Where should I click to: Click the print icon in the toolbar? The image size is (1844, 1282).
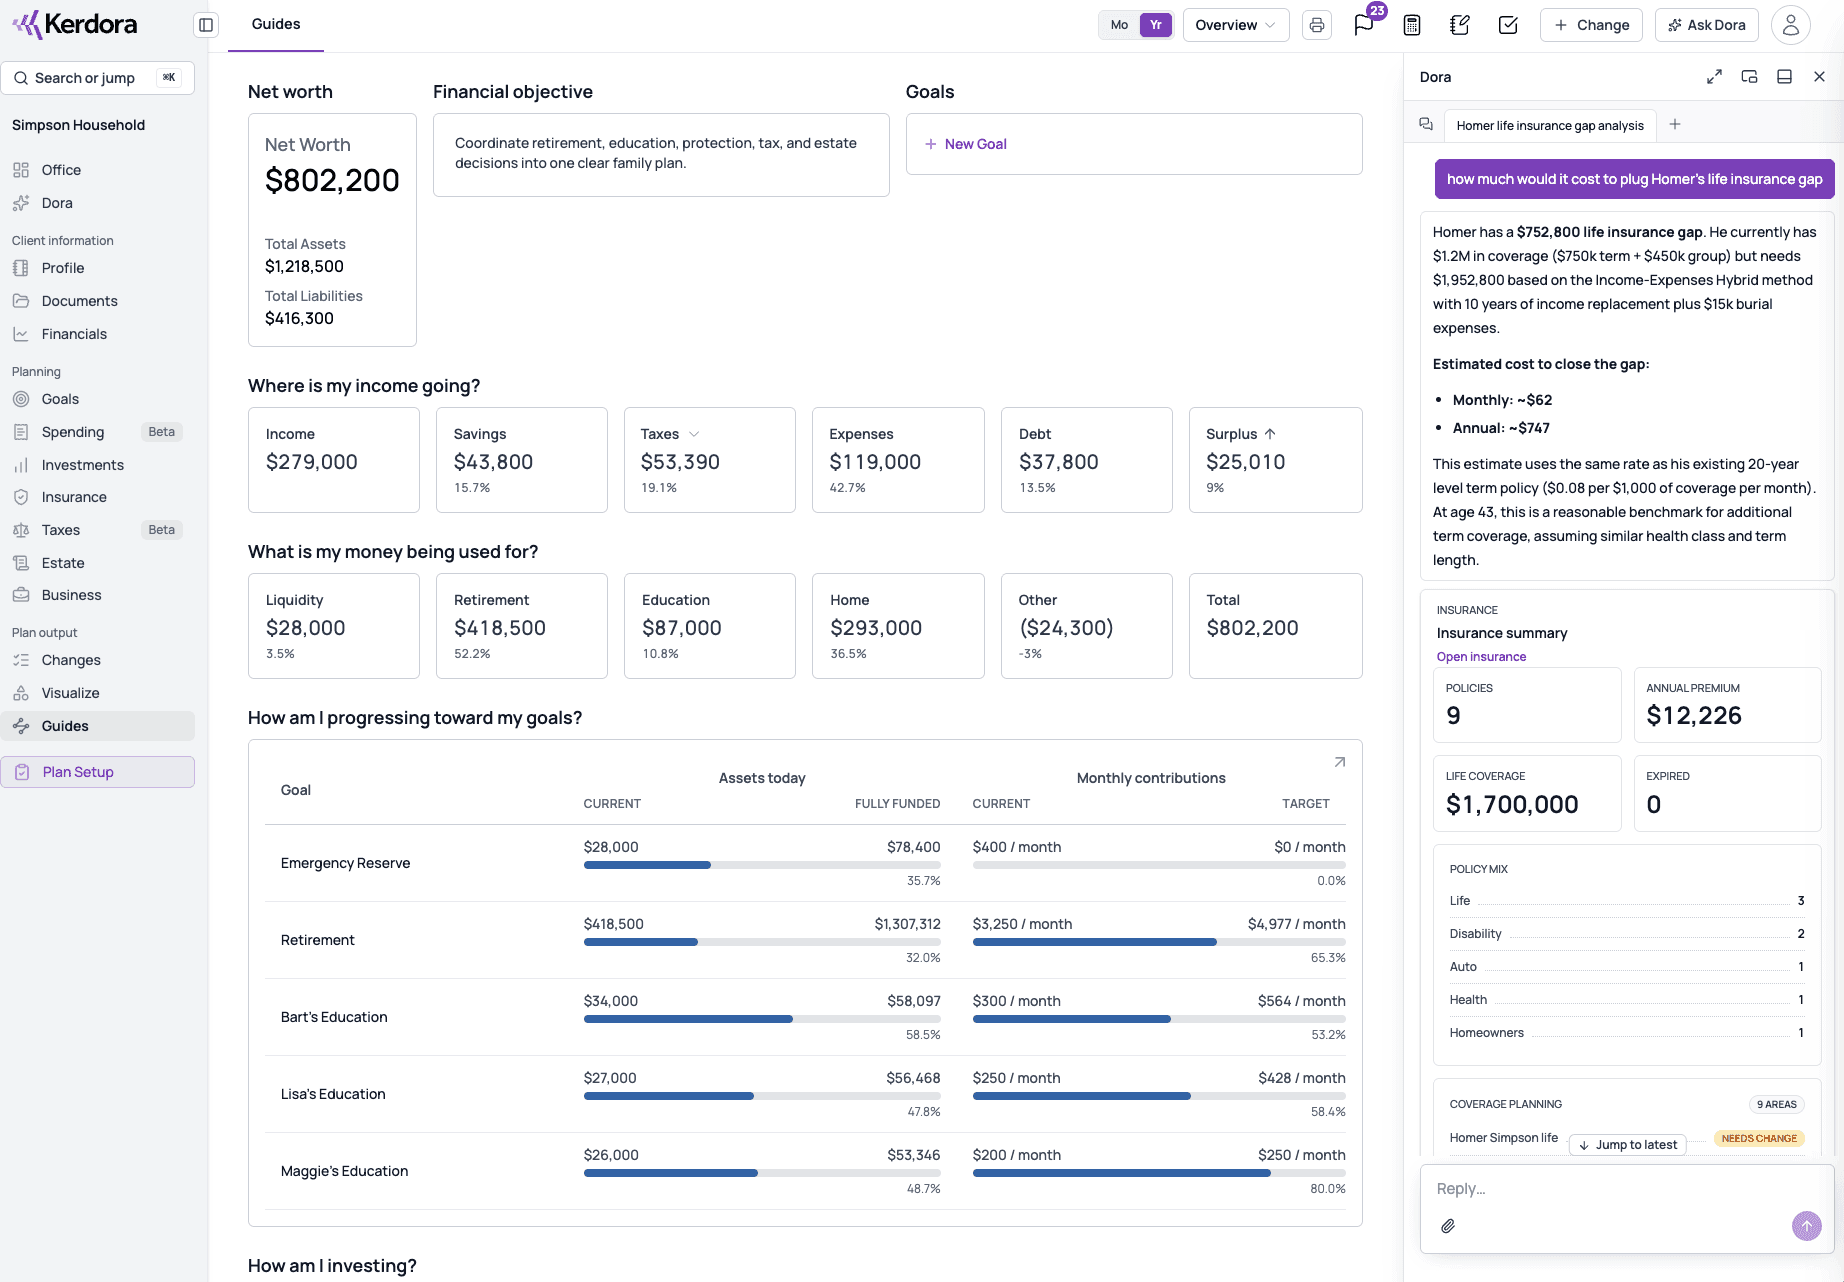tap(1317, 25)
